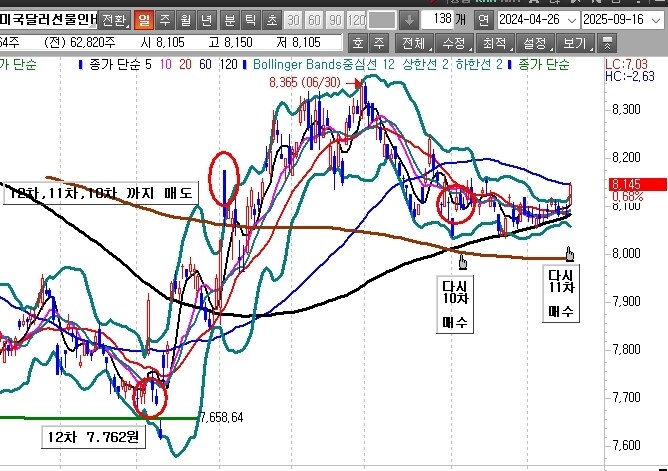Click the 시 8,105 open price
This screenshot has height=471, width=668.
(163, 43)
